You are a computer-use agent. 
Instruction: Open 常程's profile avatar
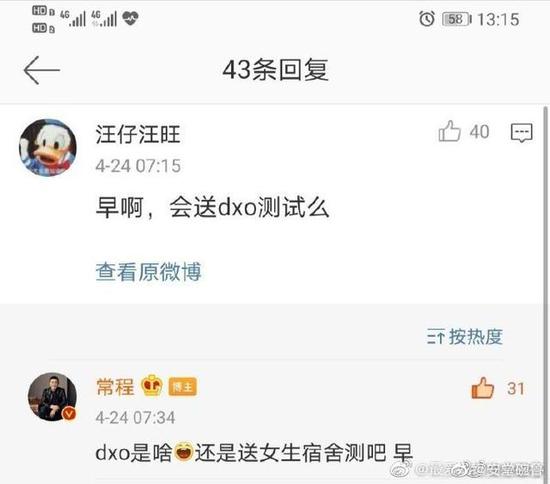pos(52,397)
